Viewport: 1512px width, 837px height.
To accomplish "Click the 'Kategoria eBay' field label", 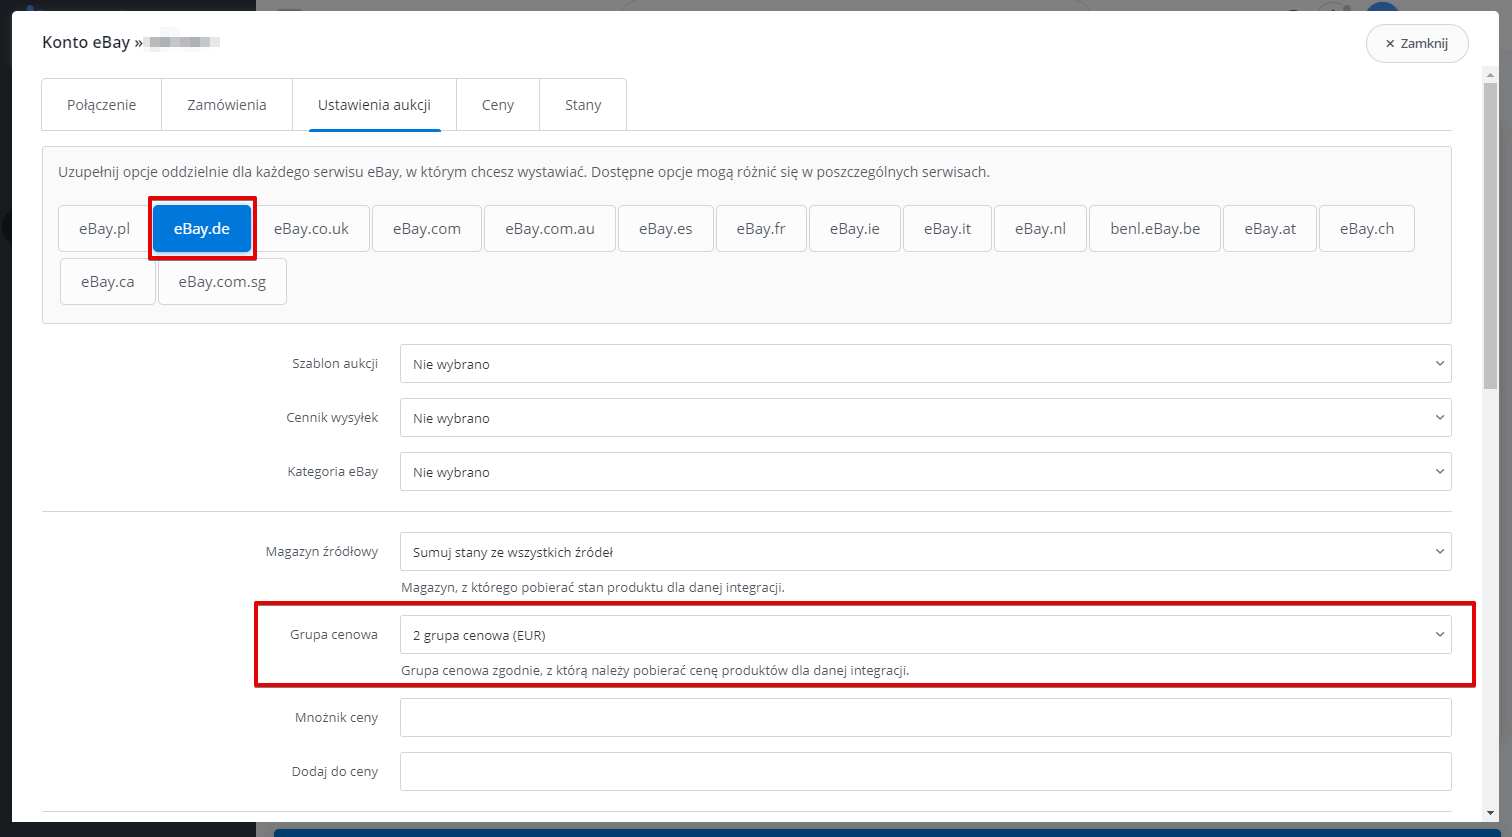I will click(333, 472).
